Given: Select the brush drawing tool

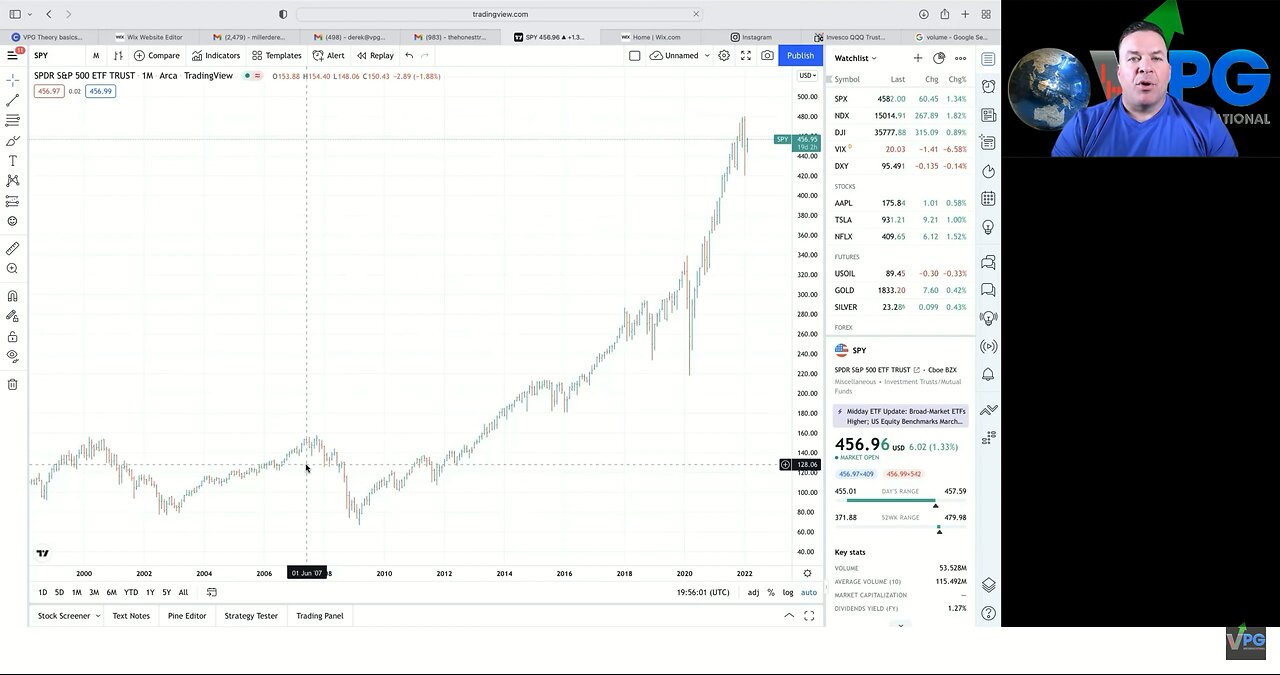Looking at the screenshot, I should pyautogui.click(x=12, y=140).
